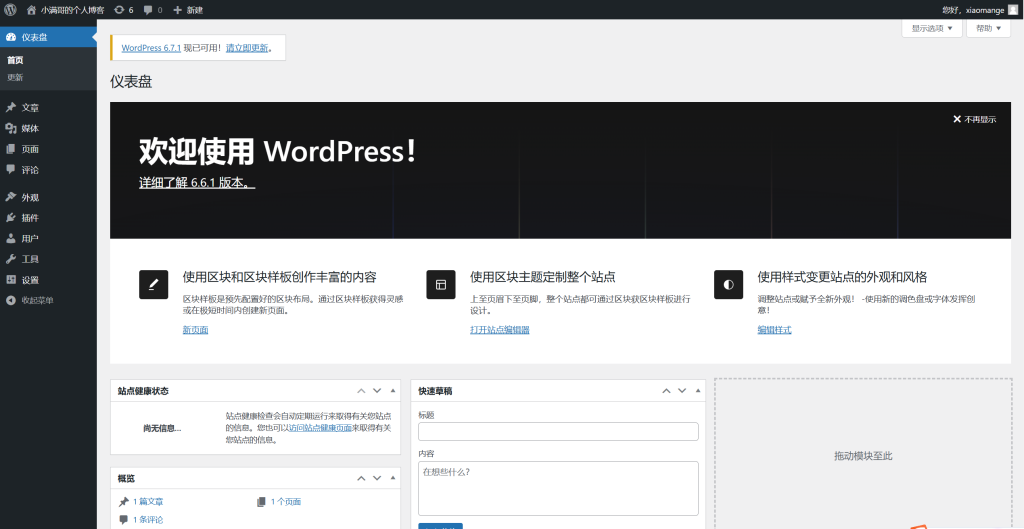Click pencil edit icon in welcome panel
The height and width of the screenshot is (529, 1024).
coord(153,285)
